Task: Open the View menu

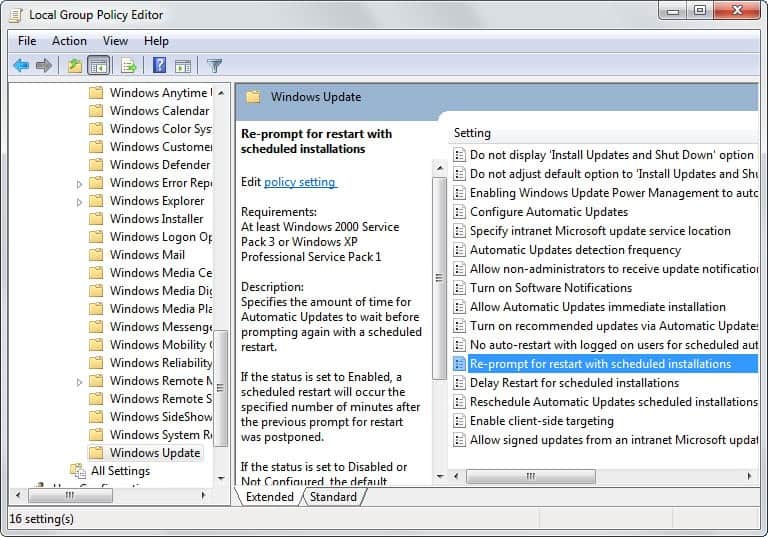Action: [x=115, y=41]
